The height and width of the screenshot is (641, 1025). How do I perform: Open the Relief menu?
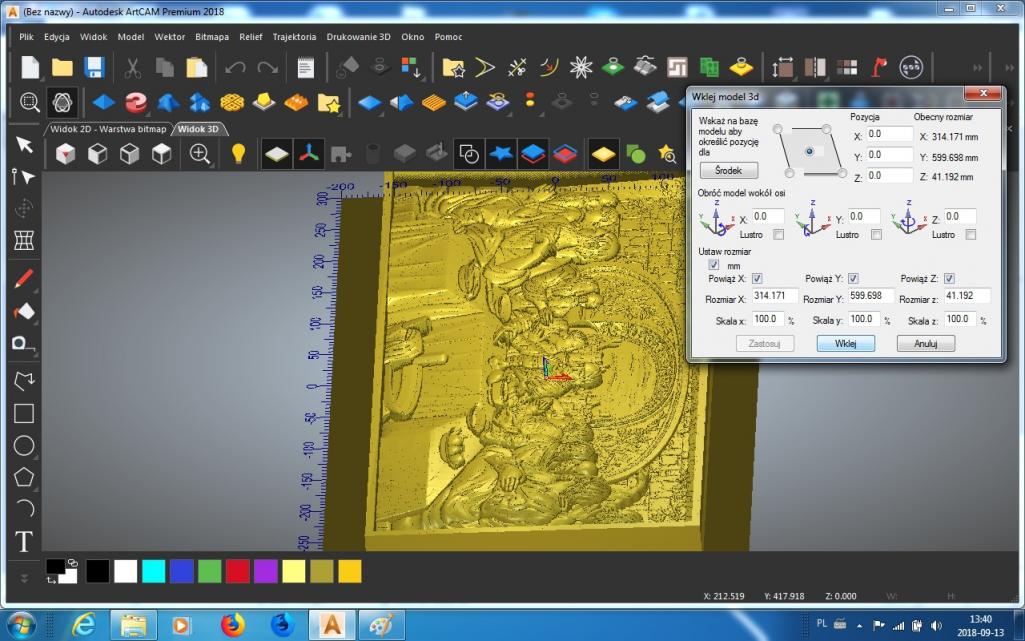click(250, 37)
